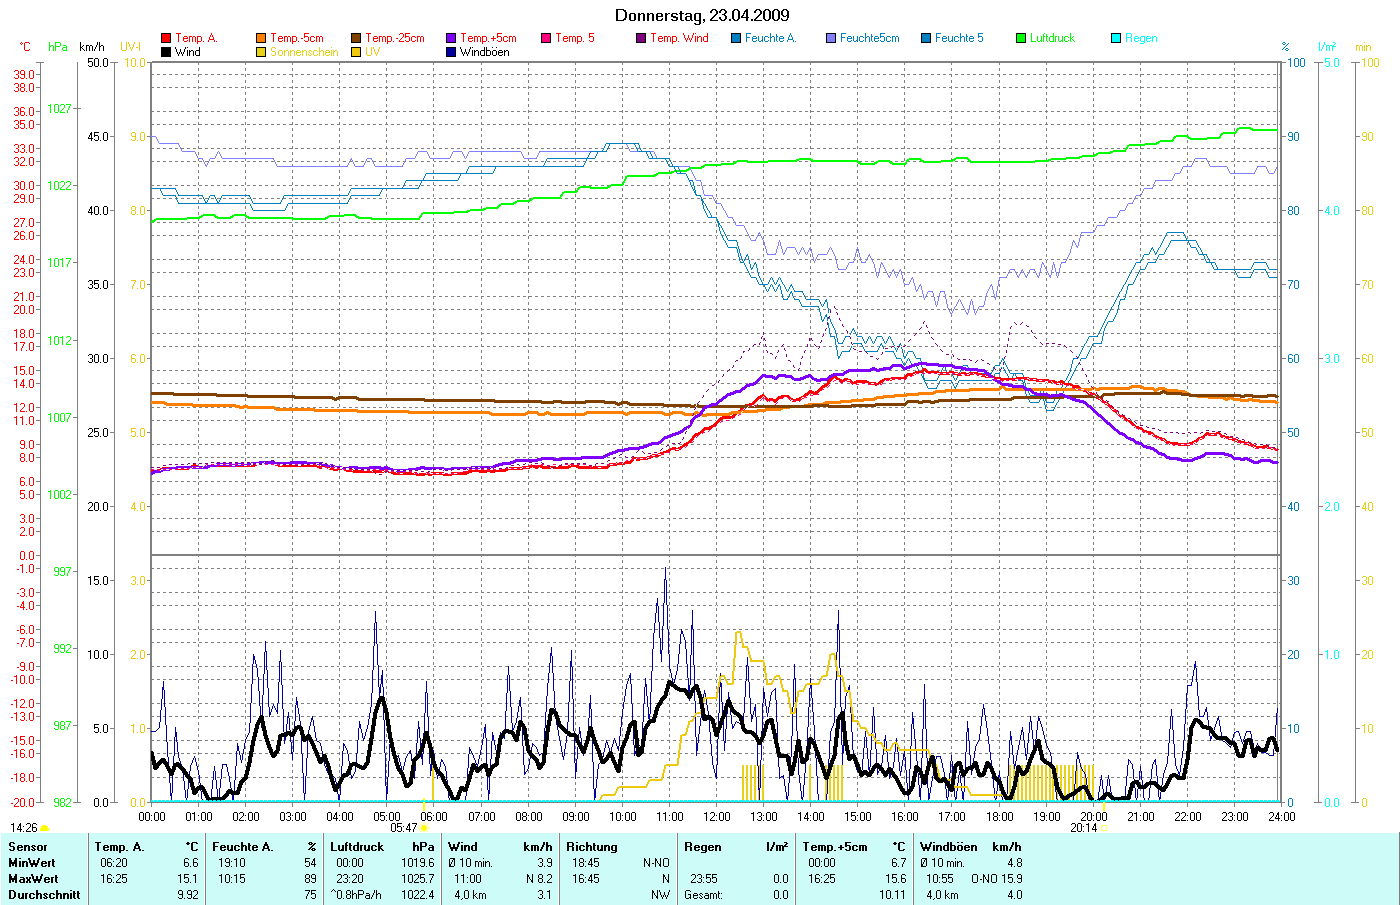1400x905 pixels.
Task: Click the Richtung column header in table
Action: 591,847
